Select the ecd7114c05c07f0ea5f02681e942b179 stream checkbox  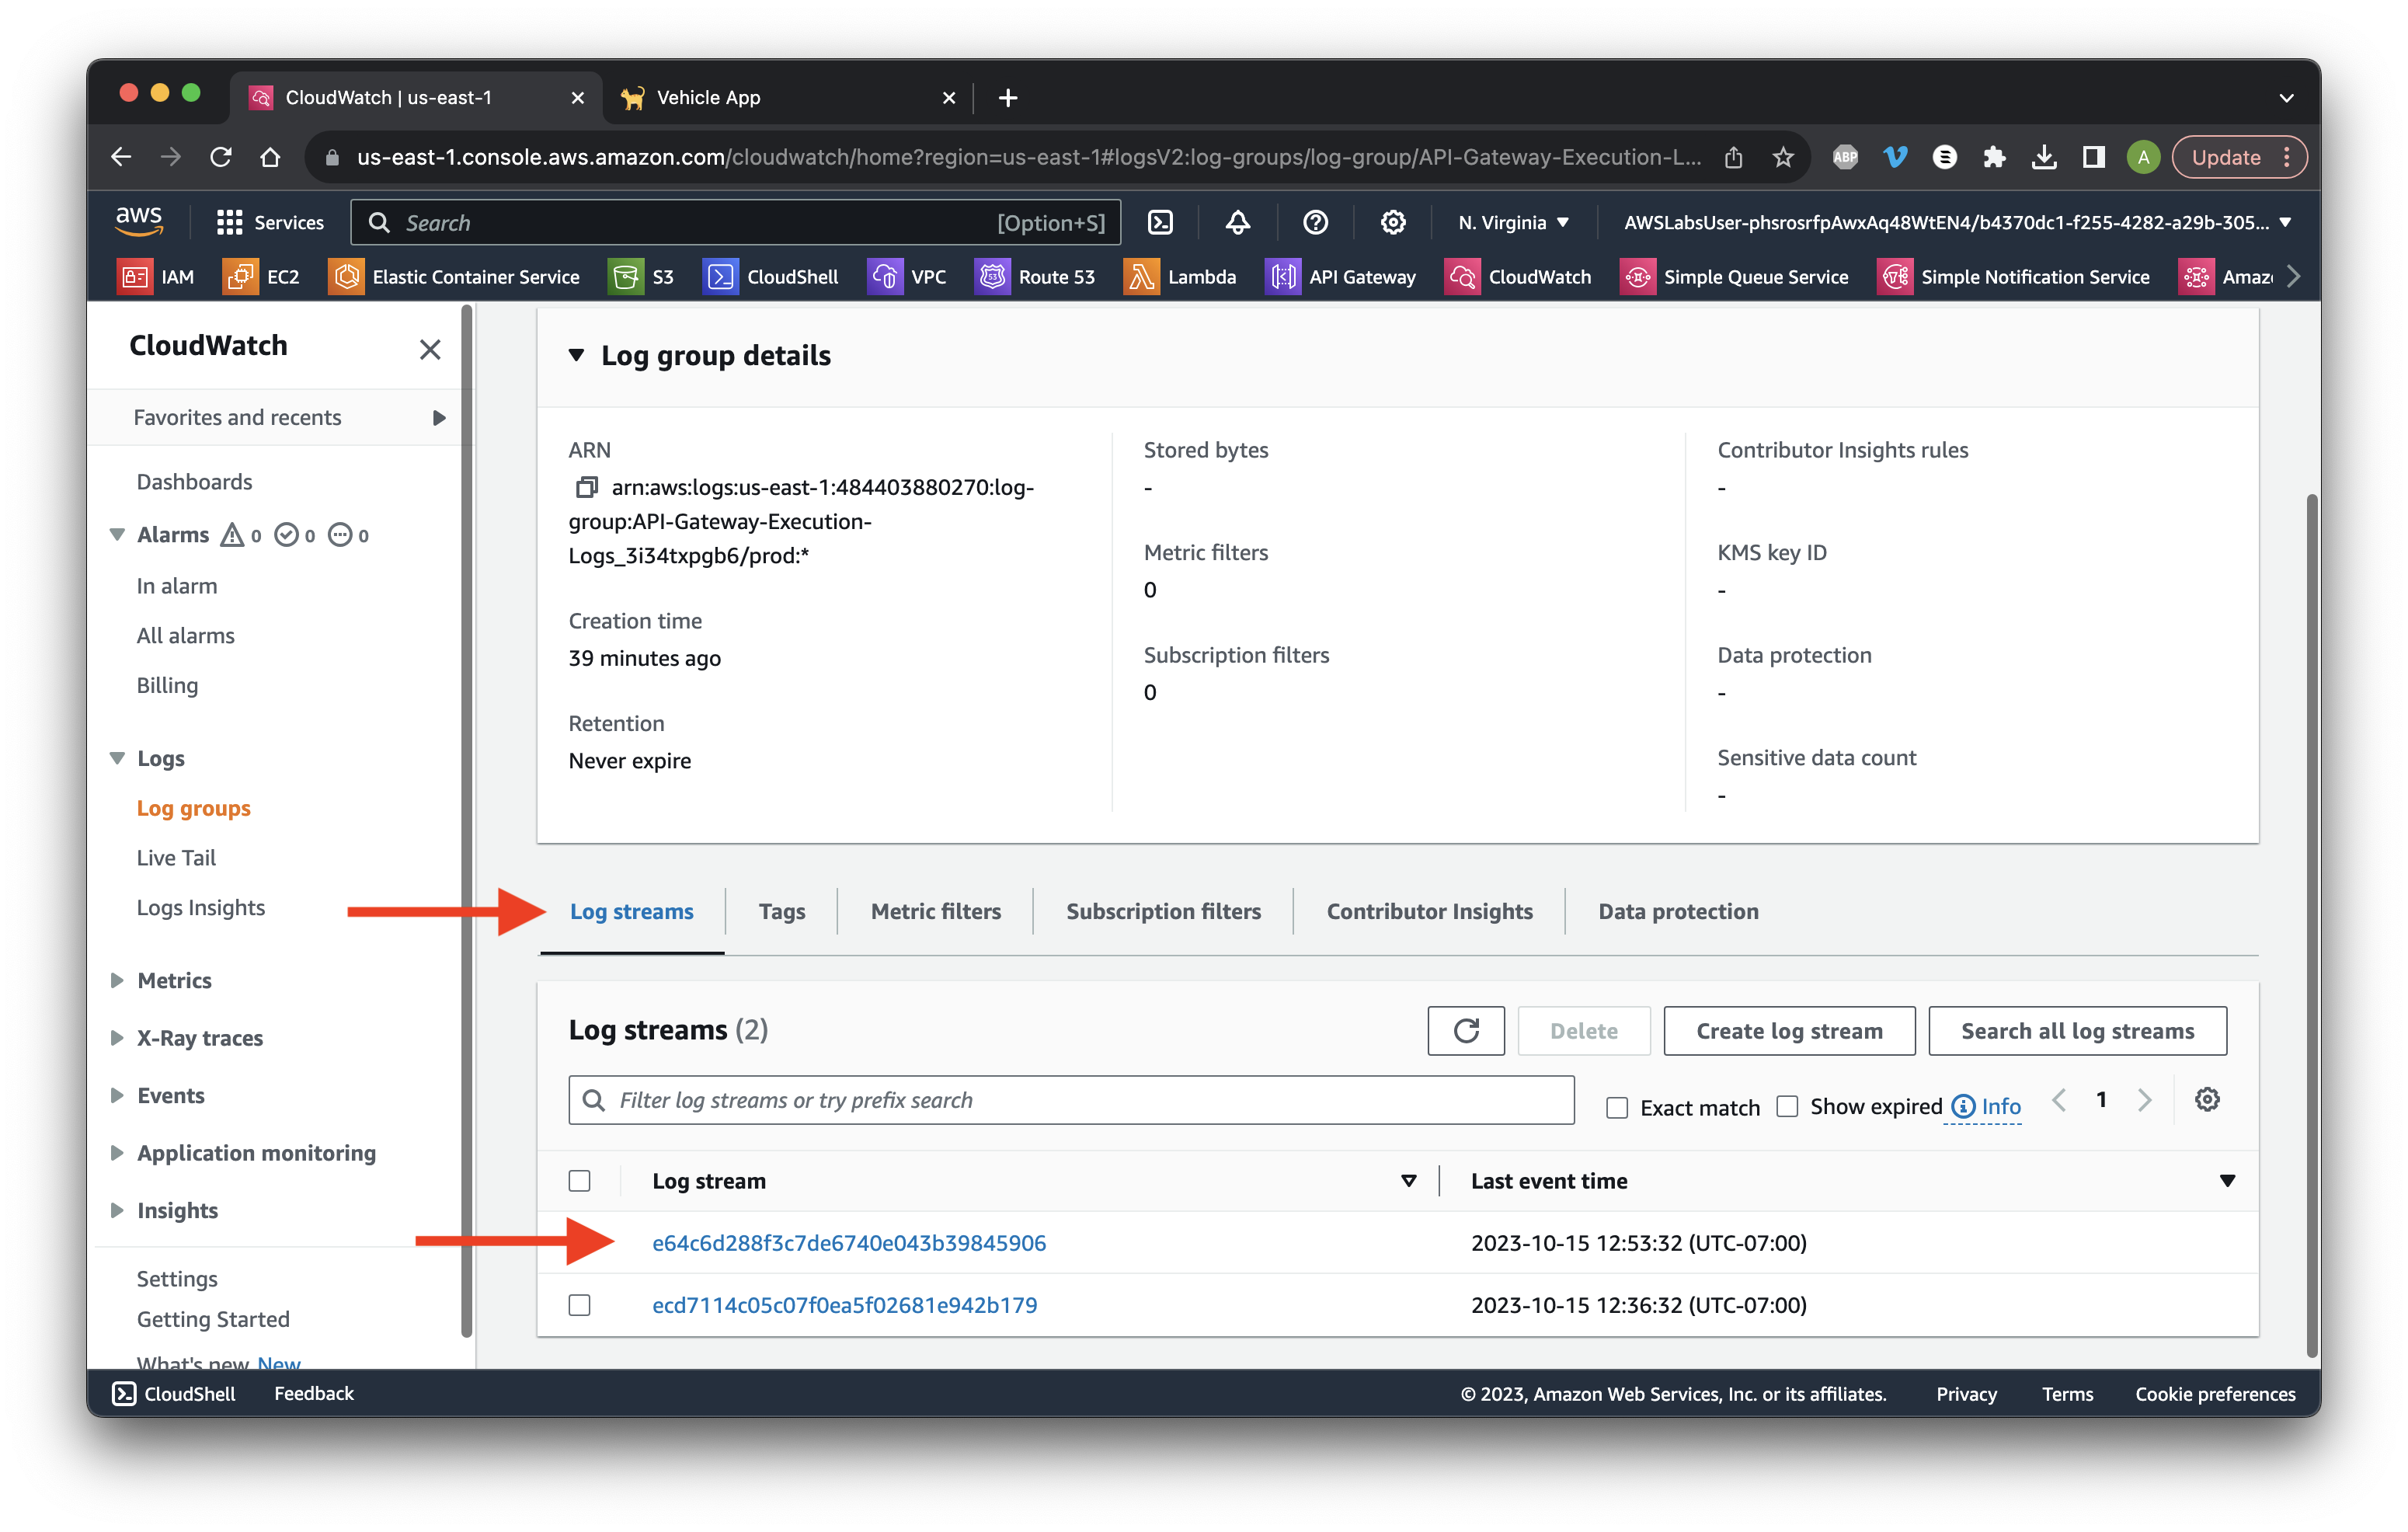click(579, 1304)
